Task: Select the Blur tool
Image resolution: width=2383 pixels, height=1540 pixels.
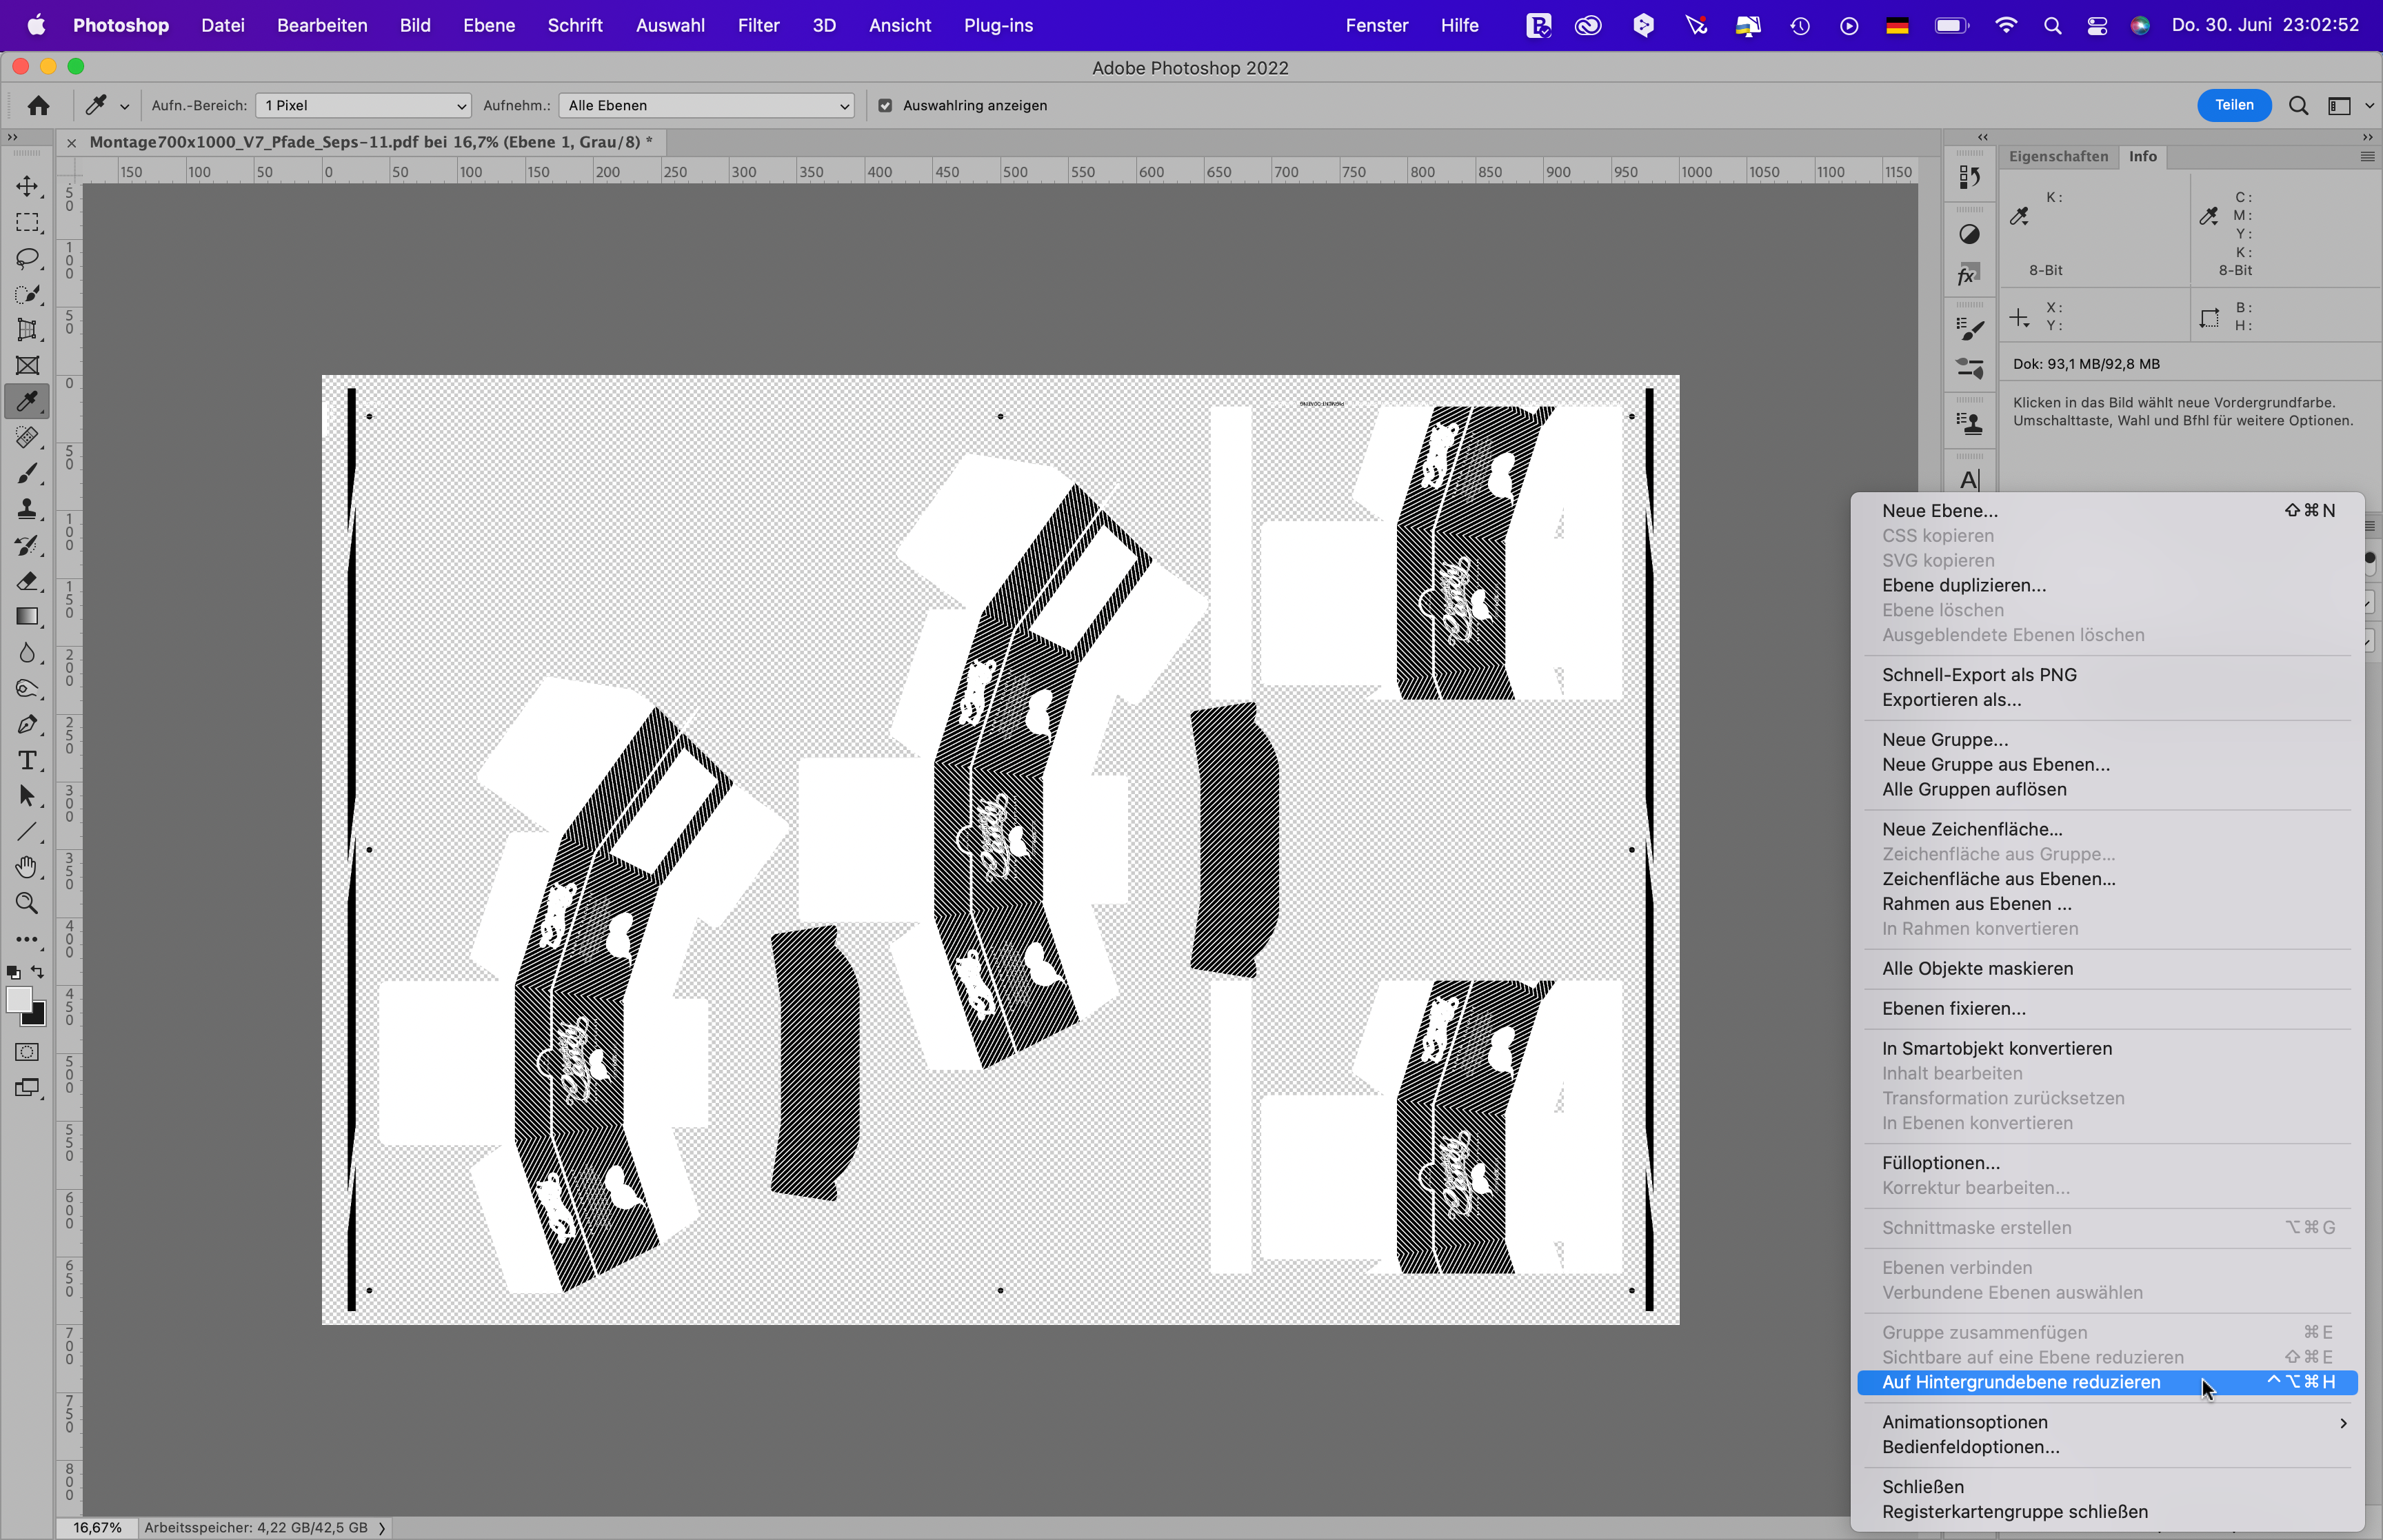Action: tap(27, 653)
